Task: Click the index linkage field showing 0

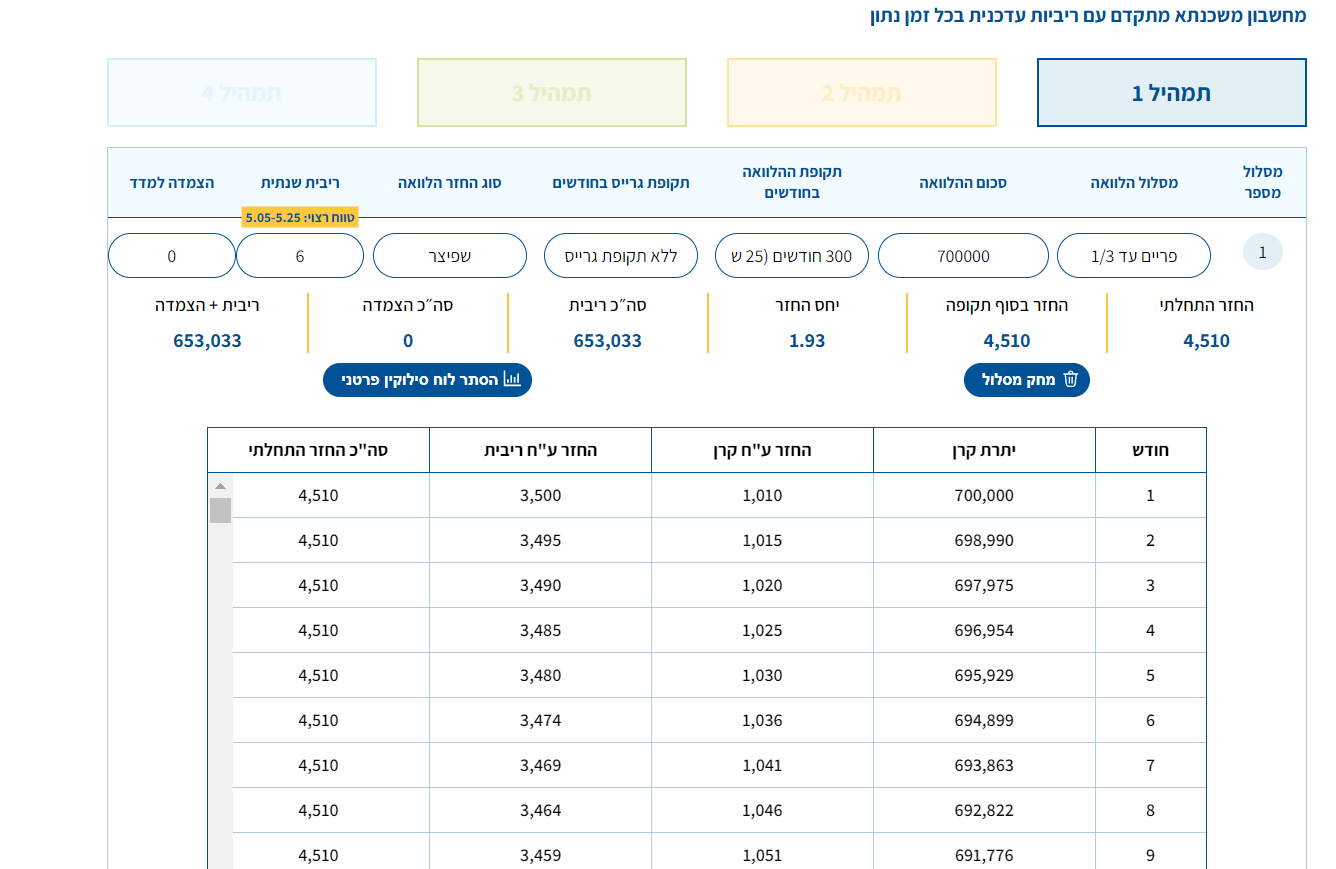Action: pos(171,256)
